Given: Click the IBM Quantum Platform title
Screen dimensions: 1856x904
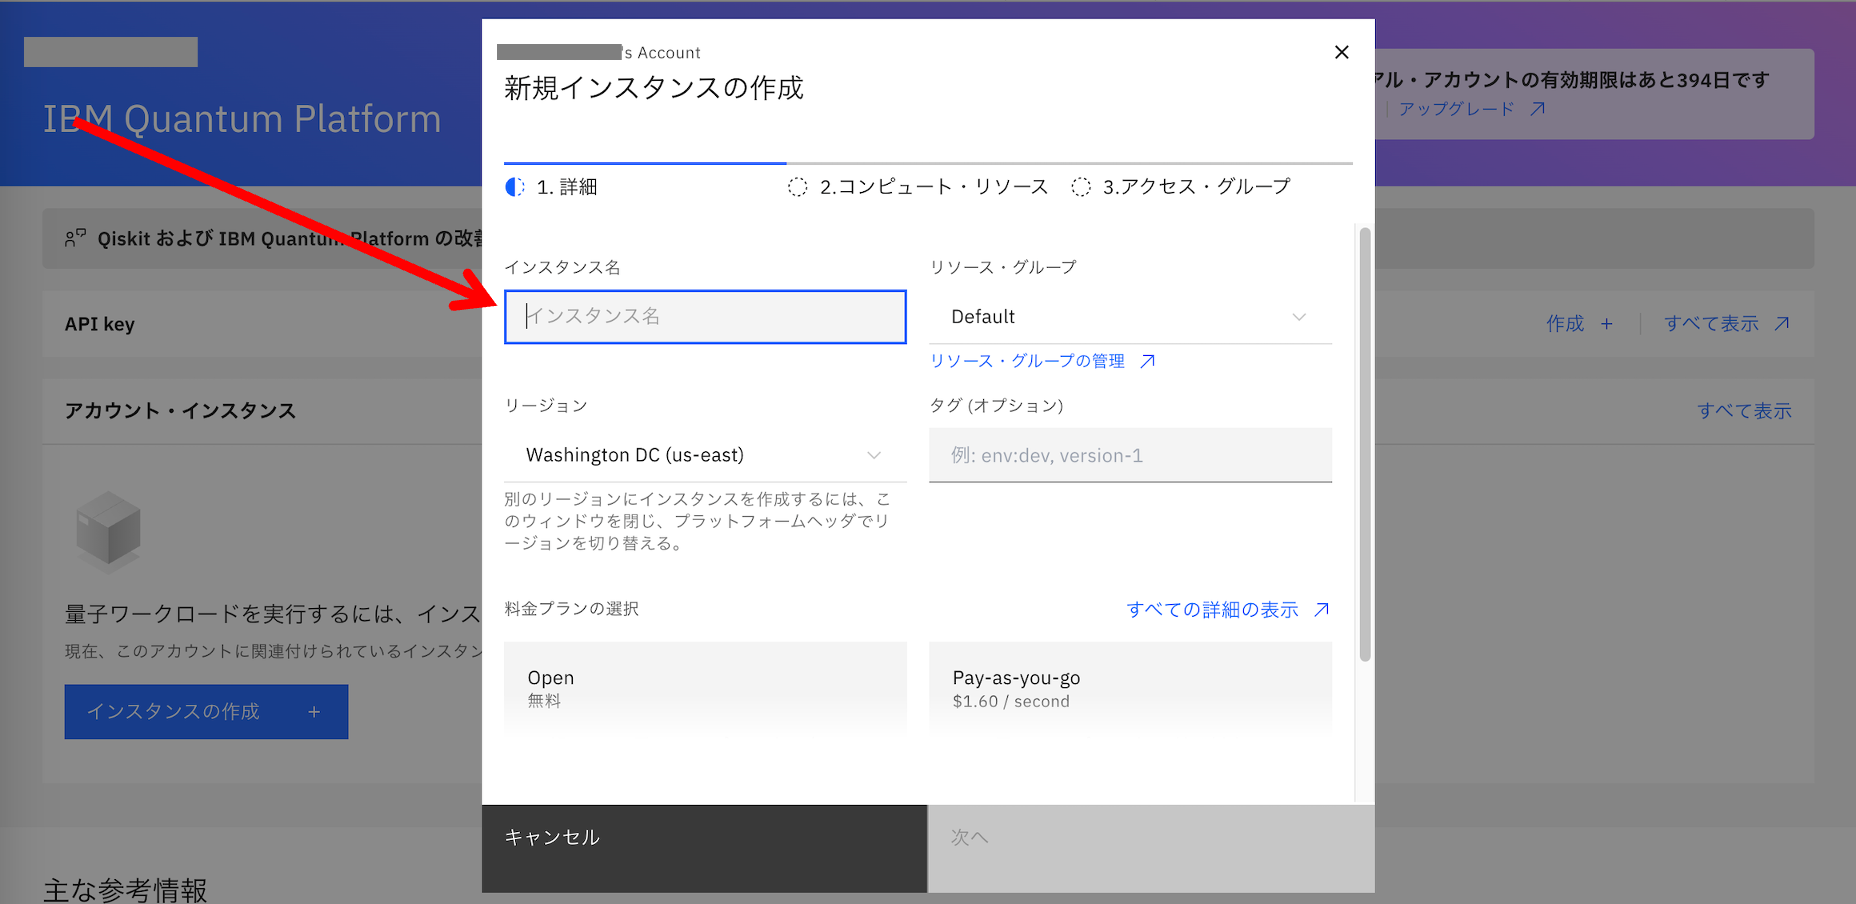Looking at the screenshot, I should coord(242,119).
